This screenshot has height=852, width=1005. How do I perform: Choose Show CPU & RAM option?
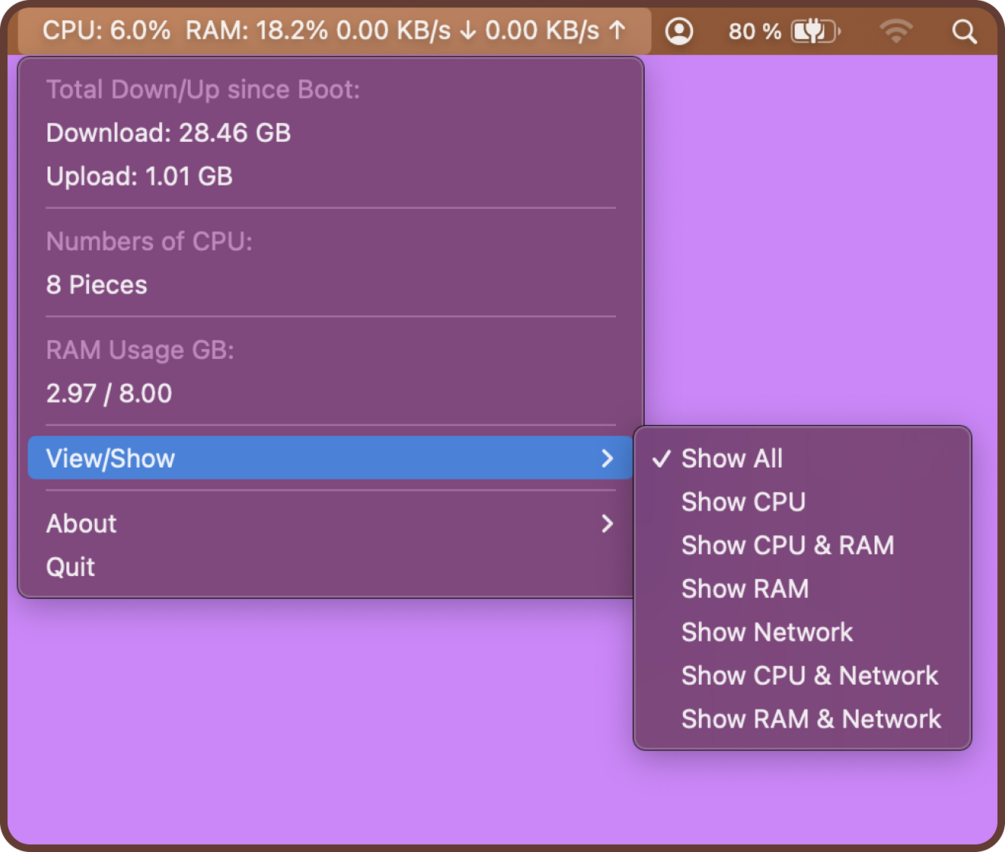(787, 546)
